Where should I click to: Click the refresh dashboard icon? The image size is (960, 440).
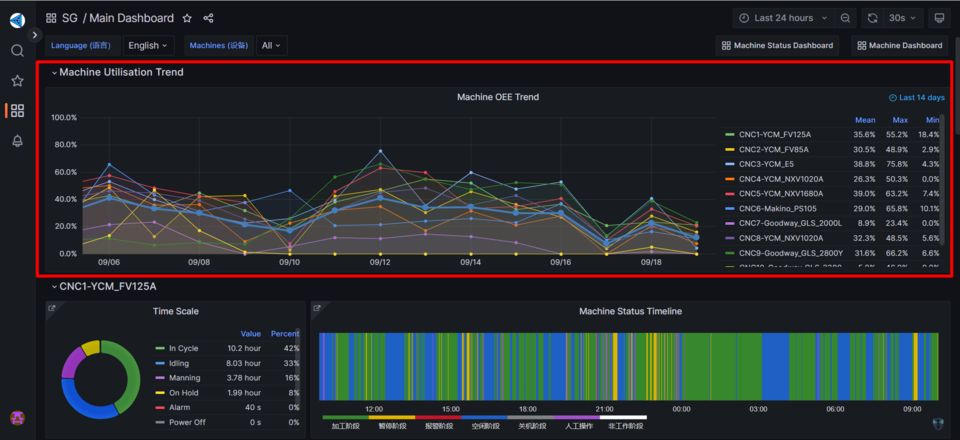coord(873,18)
